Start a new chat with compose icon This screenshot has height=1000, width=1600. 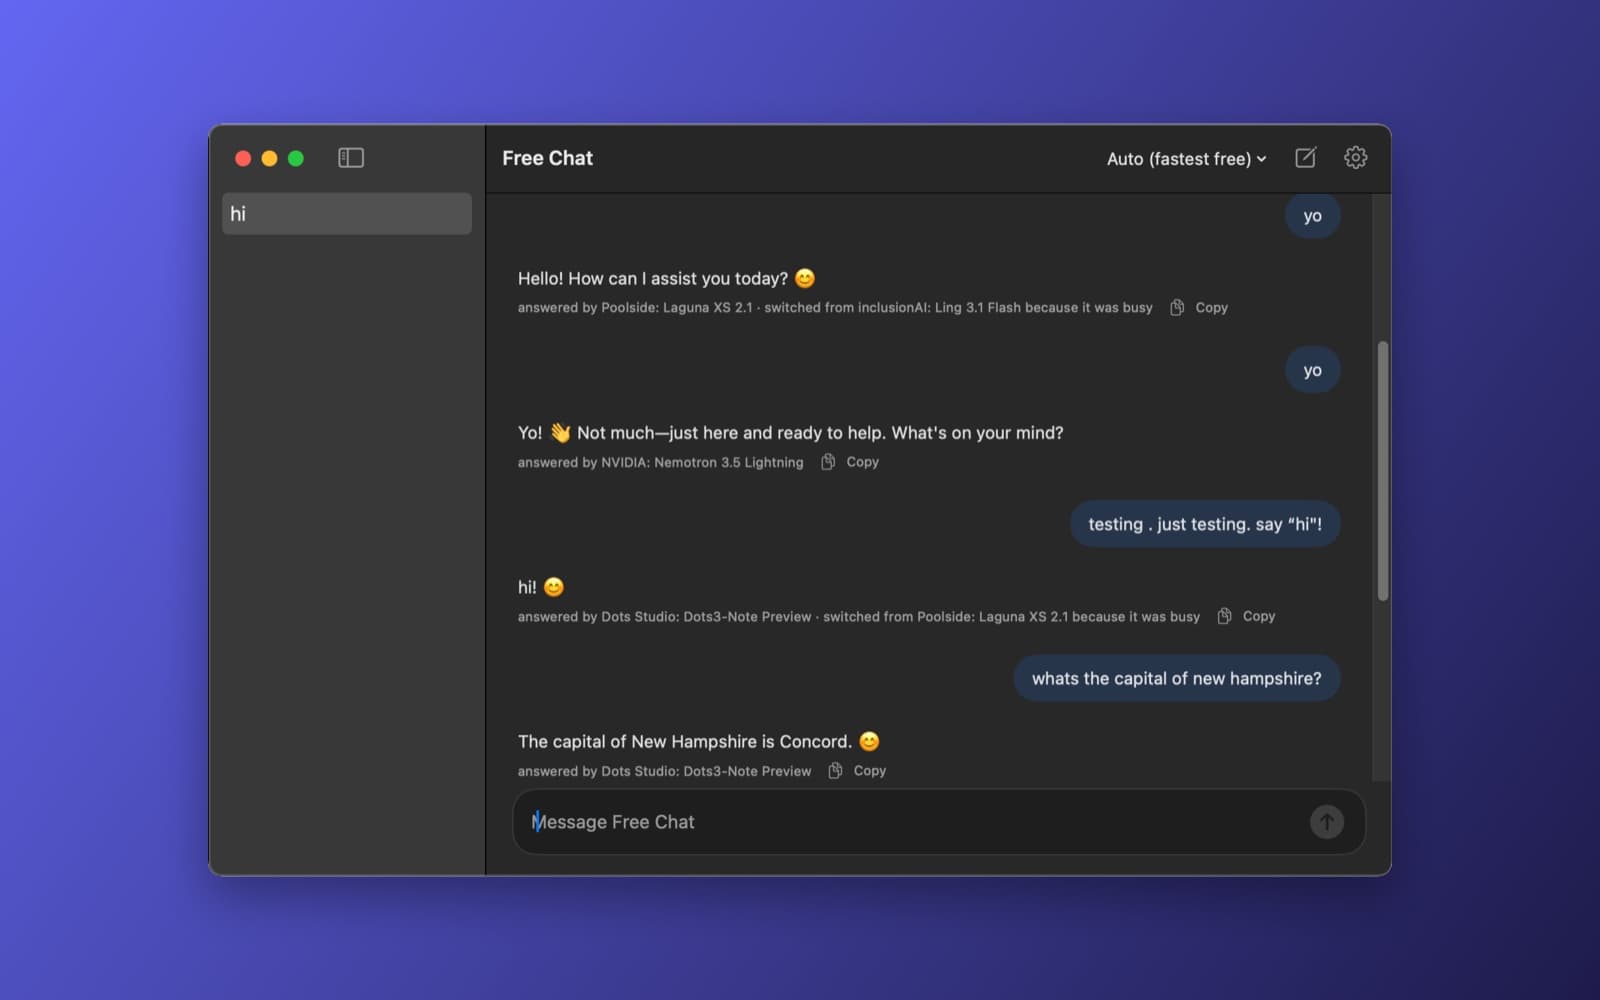[1305, 158]
